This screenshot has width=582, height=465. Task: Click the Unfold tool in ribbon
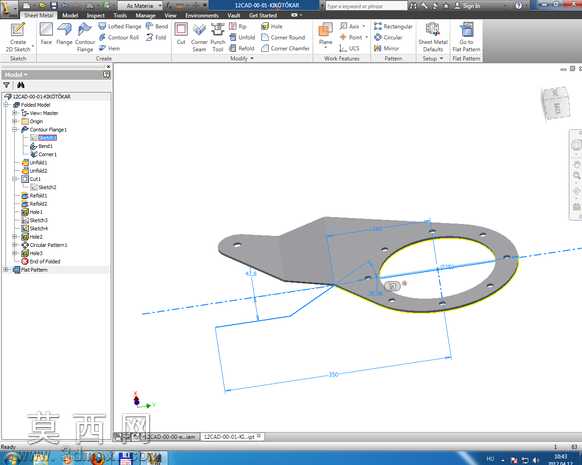(242, 37)
